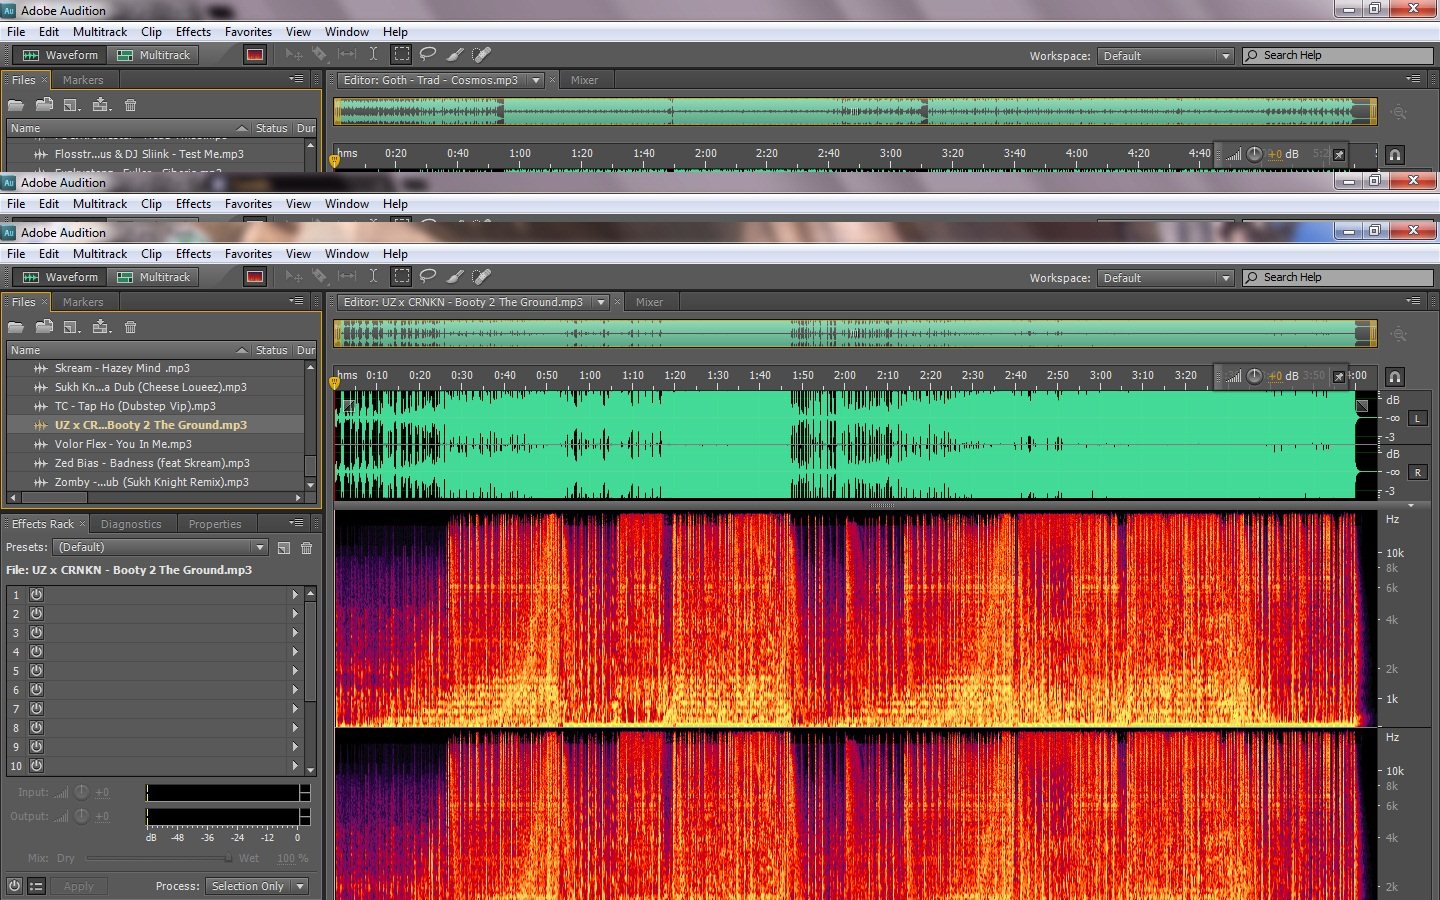Click Waveform view button in front window
The height and width of the screenshot is (900, 1440).
[x=61, y=277]
